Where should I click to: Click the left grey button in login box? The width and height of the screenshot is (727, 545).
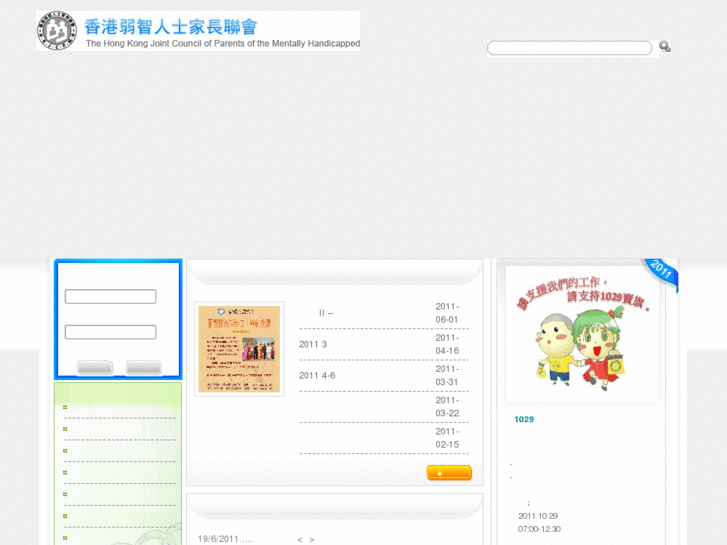[95, 367]
